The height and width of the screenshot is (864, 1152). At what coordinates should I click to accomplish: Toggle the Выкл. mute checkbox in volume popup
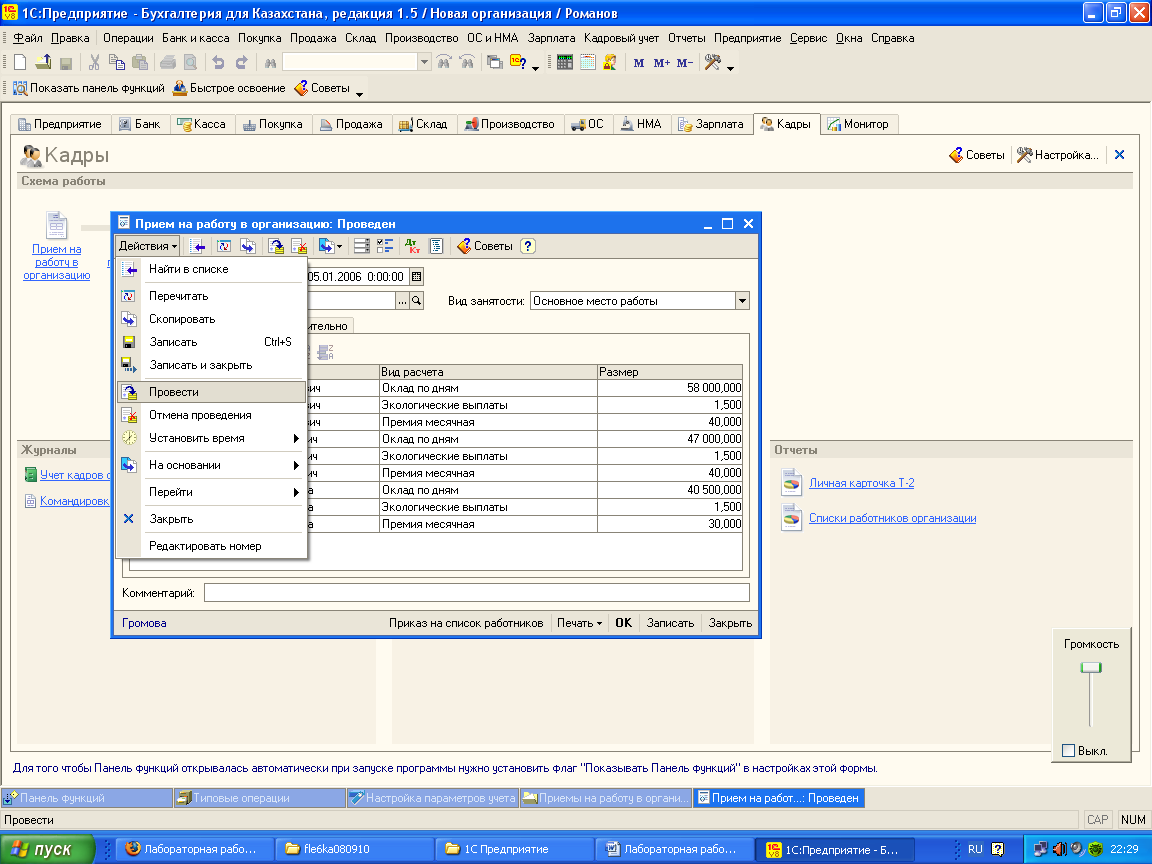1069,751
